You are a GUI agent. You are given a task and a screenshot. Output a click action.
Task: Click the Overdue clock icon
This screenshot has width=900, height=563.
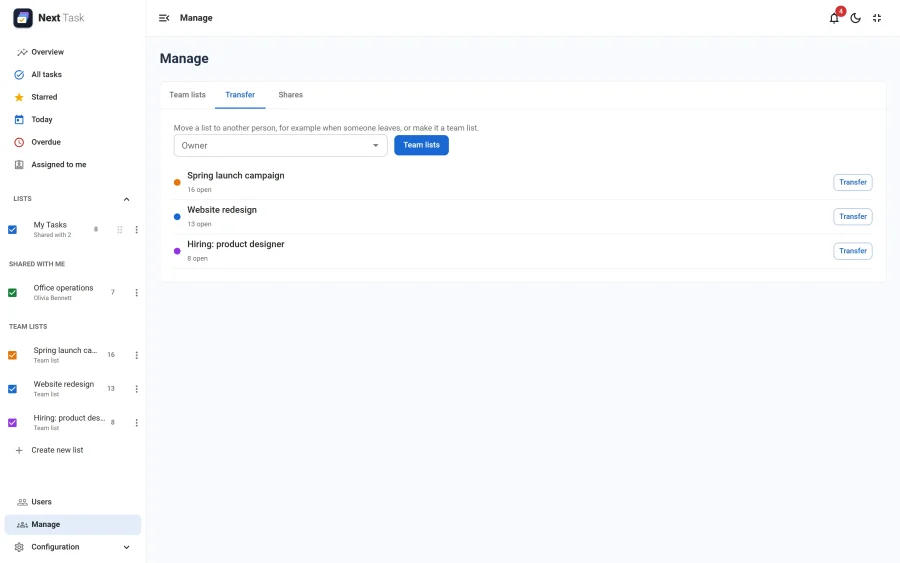pos(19,142)
